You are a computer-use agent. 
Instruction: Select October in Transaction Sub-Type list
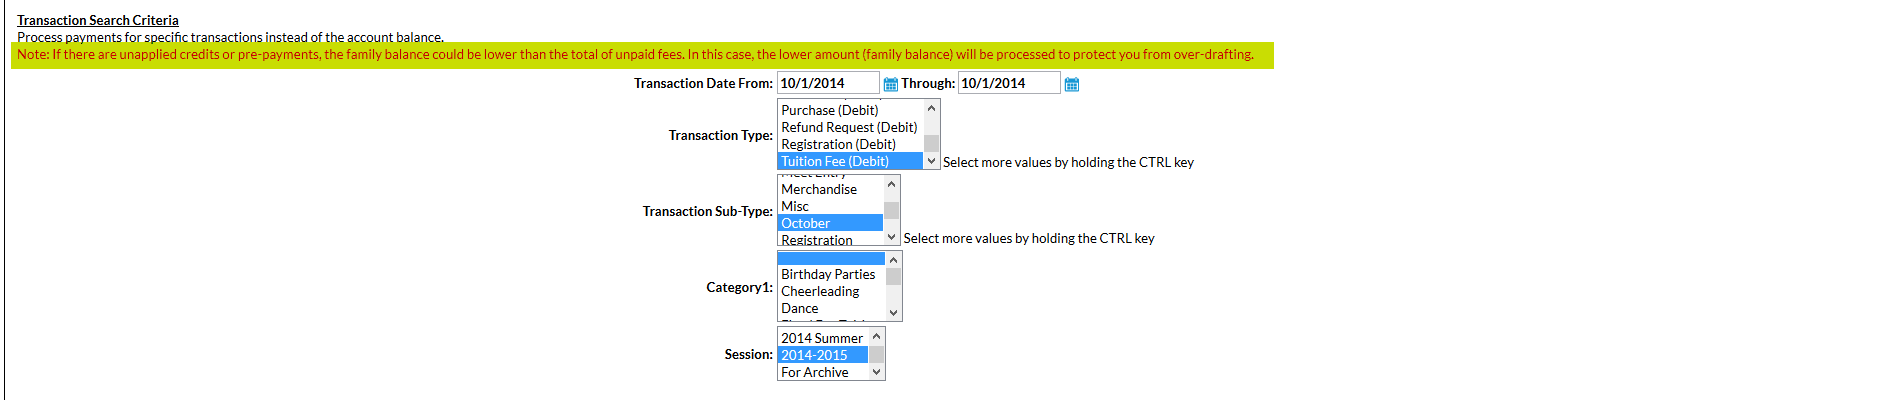coord(830,223)
